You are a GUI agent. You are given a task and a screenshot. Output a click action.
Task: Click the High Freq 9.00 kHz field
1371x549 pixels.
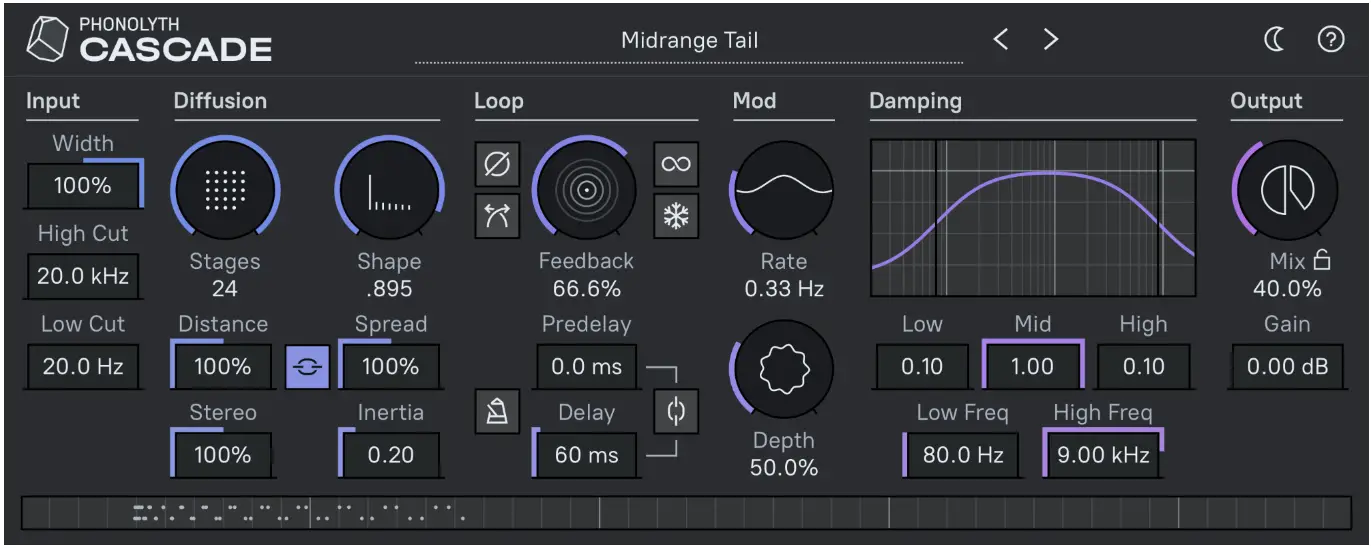tap(1103, 455)
